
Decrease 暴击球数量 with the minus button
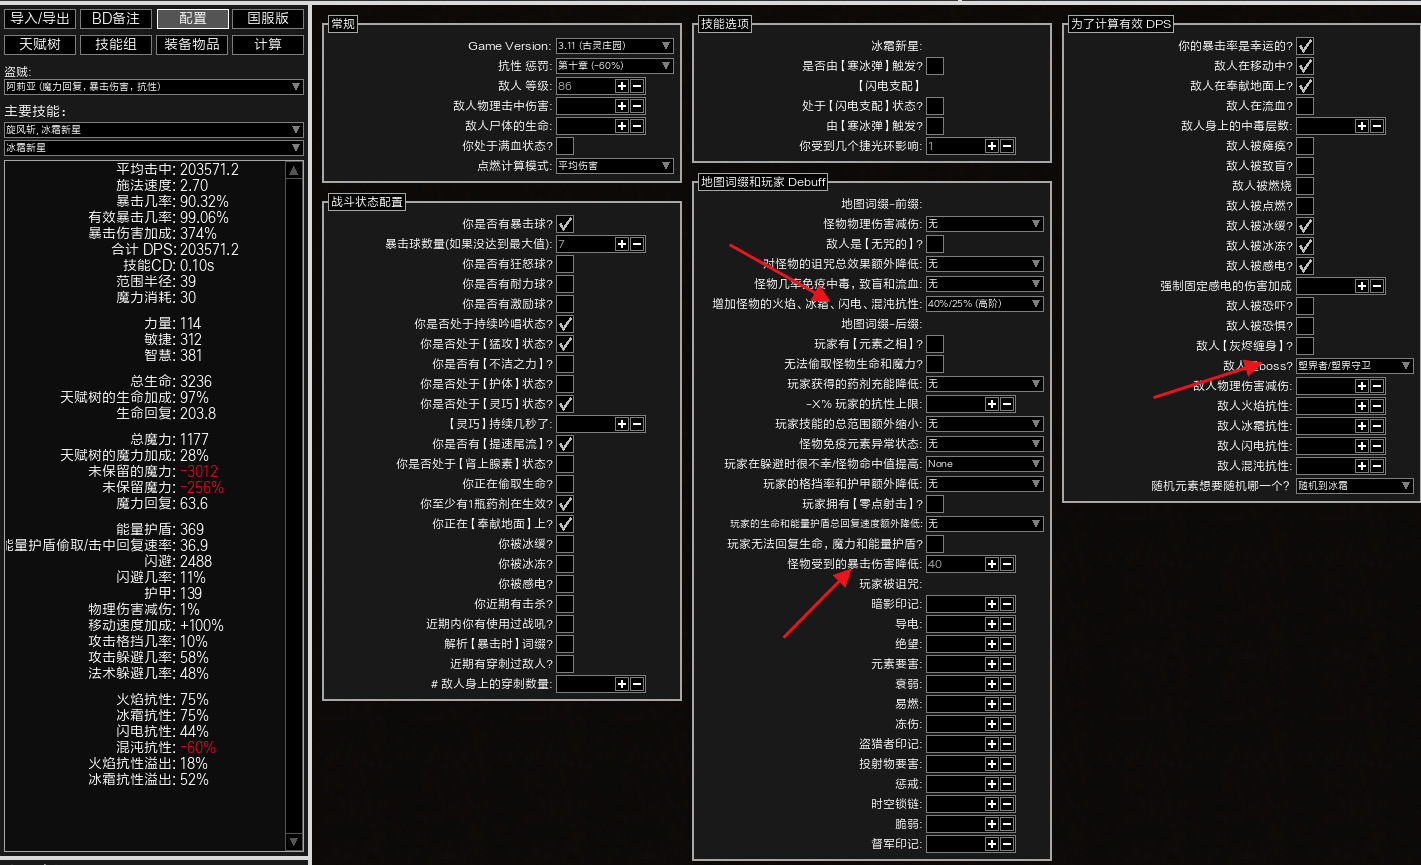pyautogui.click(x=637, y=244)
